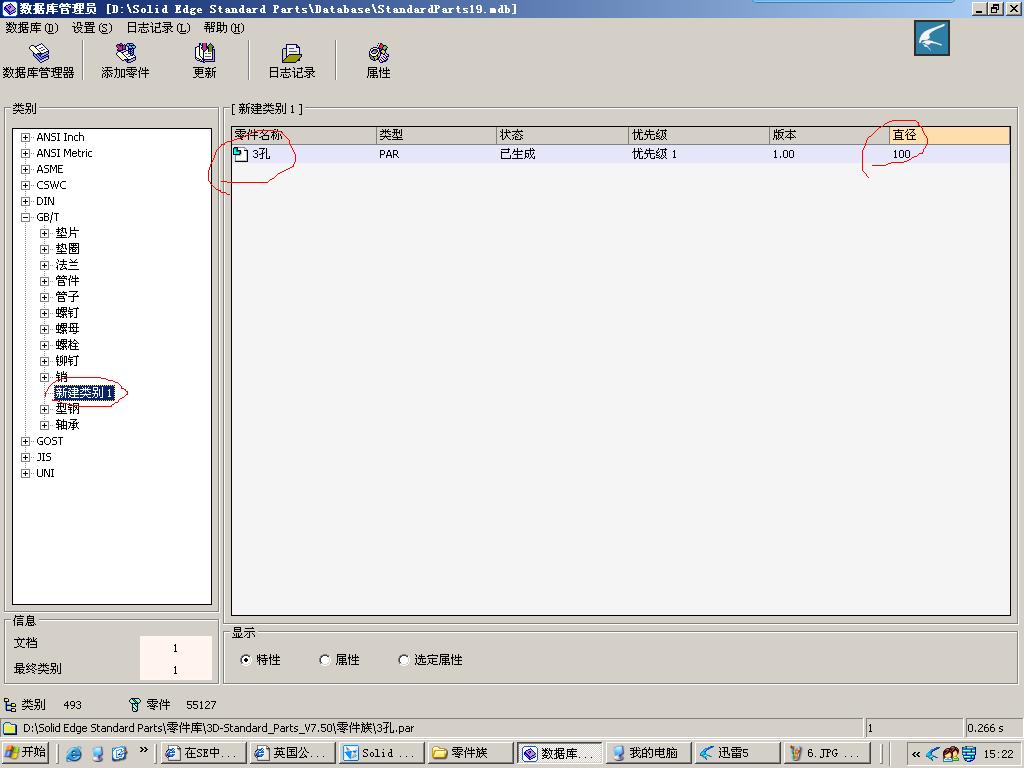Select the 型钢 tree item
Screen dimensions: 1024x768
(67, 409)
